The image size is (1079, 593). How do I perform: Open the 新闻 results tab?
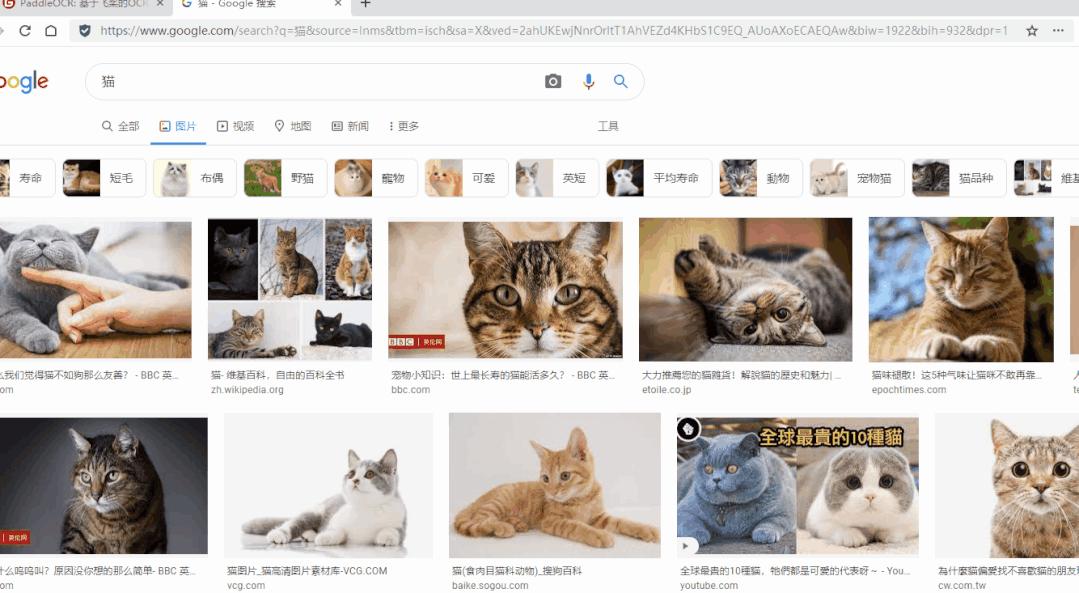(x=350, y=127)
